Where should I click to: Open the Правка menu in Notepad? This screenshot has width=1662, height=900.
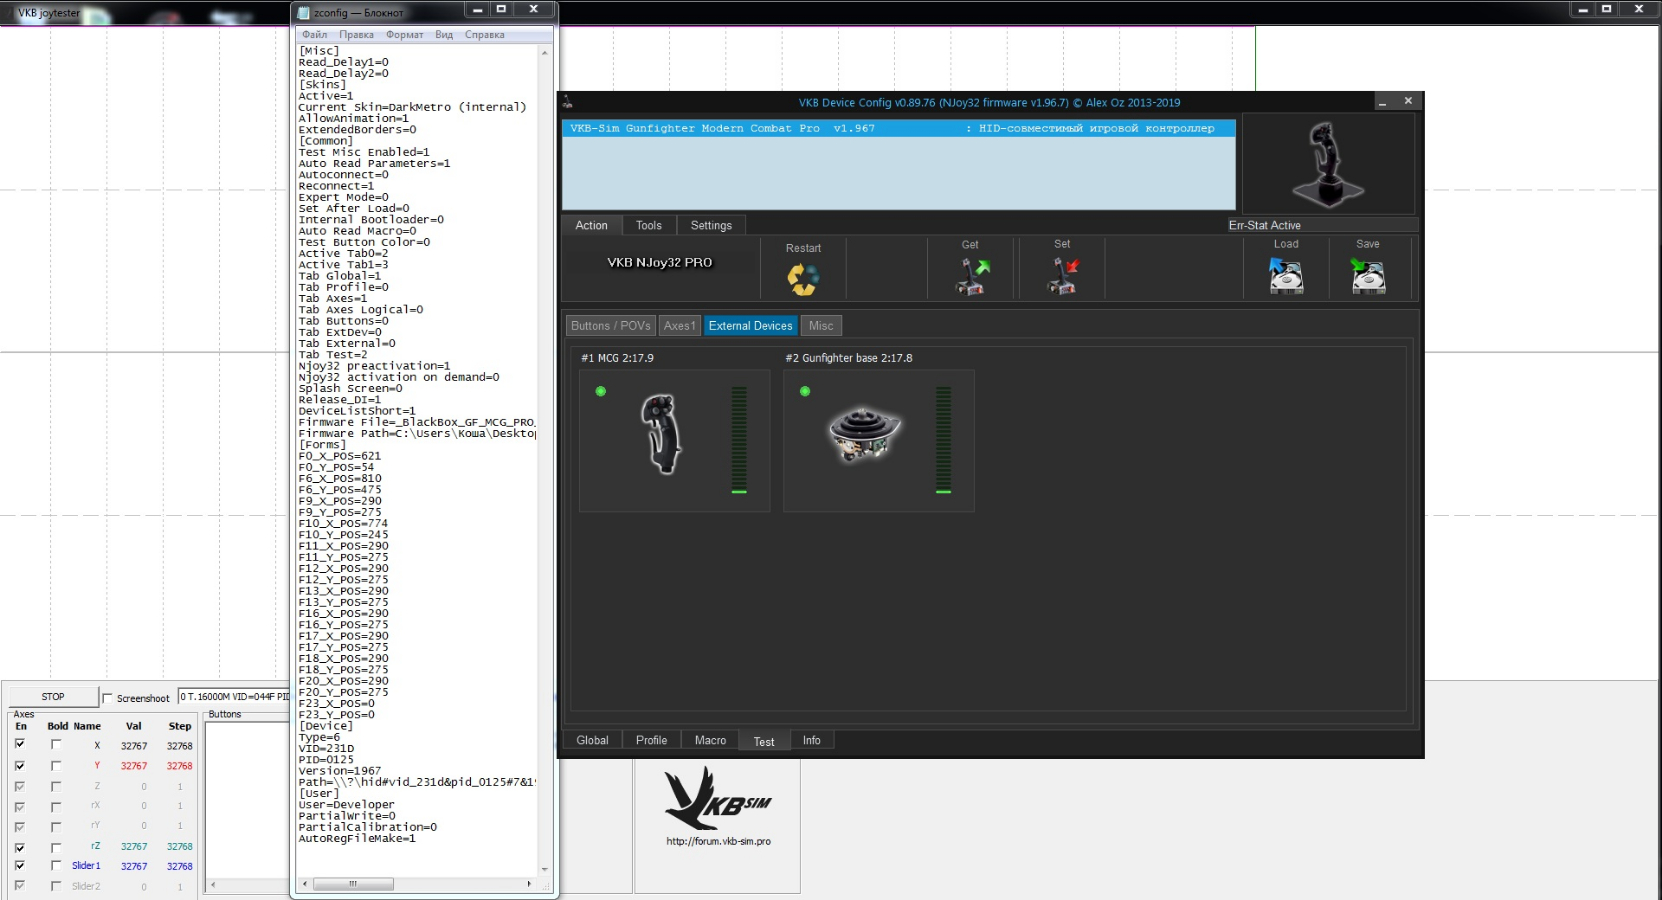tap(356, 35)
